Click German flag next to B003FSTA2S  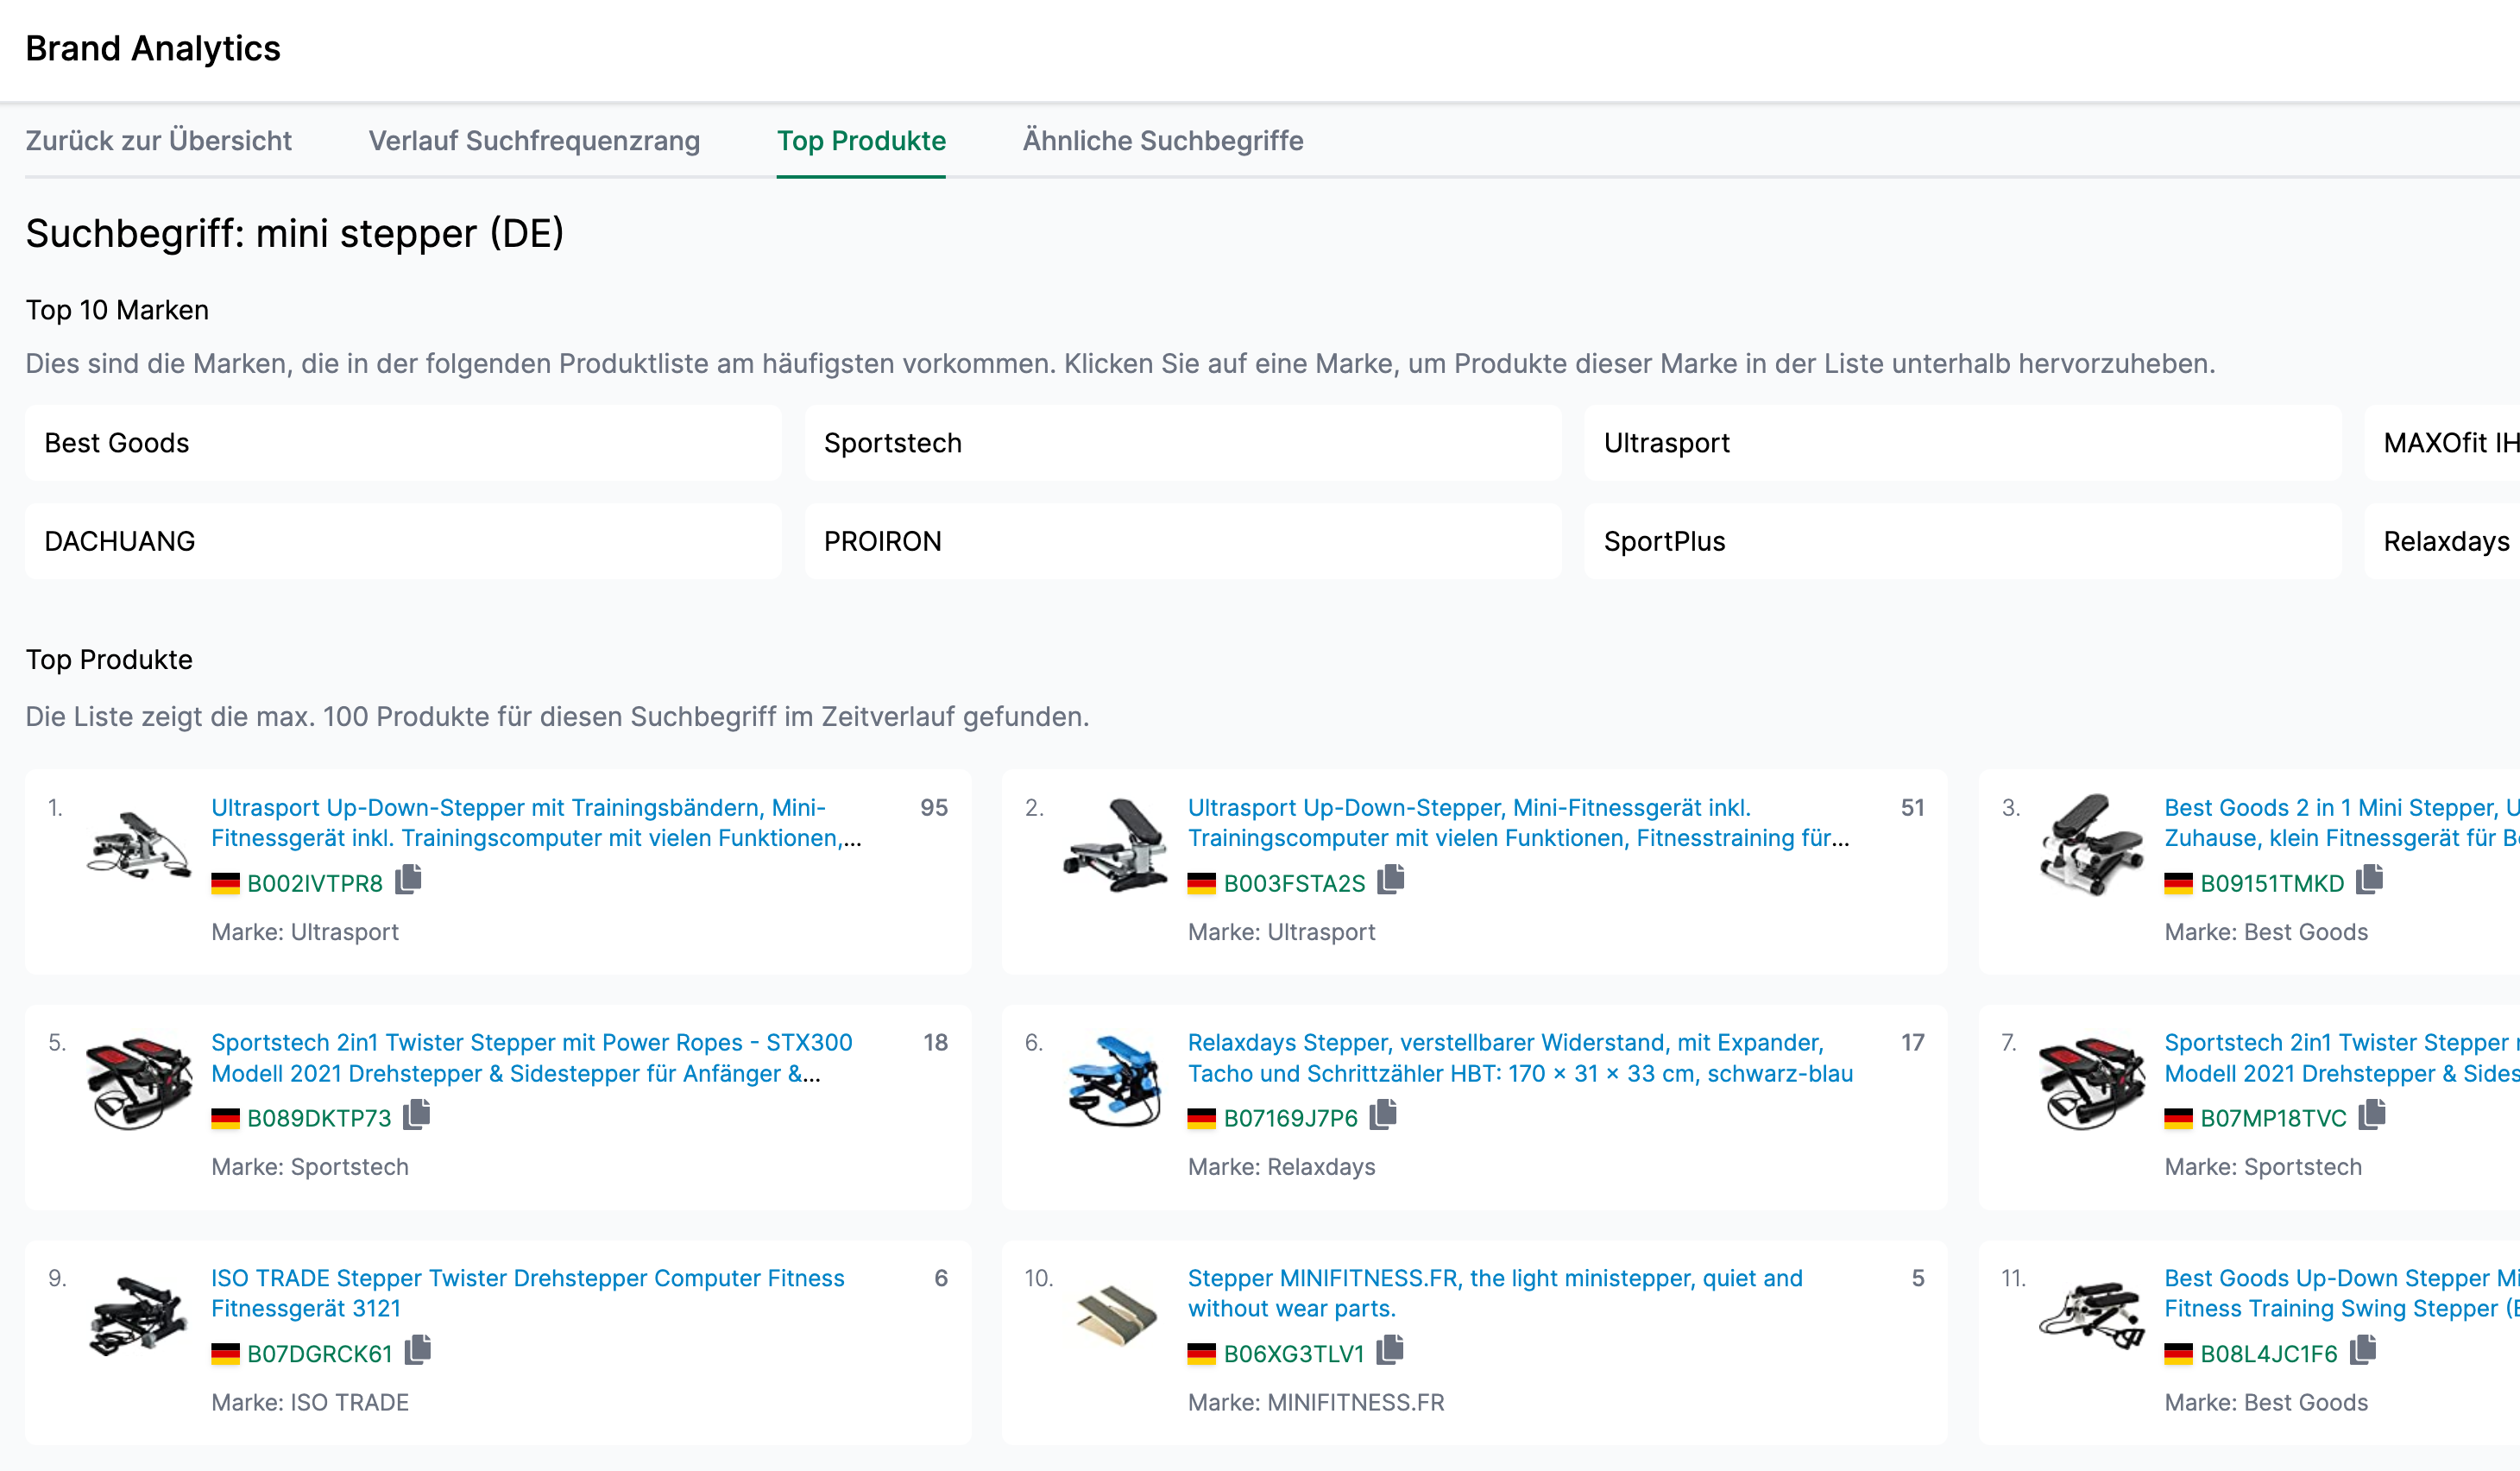point(1202,884)
